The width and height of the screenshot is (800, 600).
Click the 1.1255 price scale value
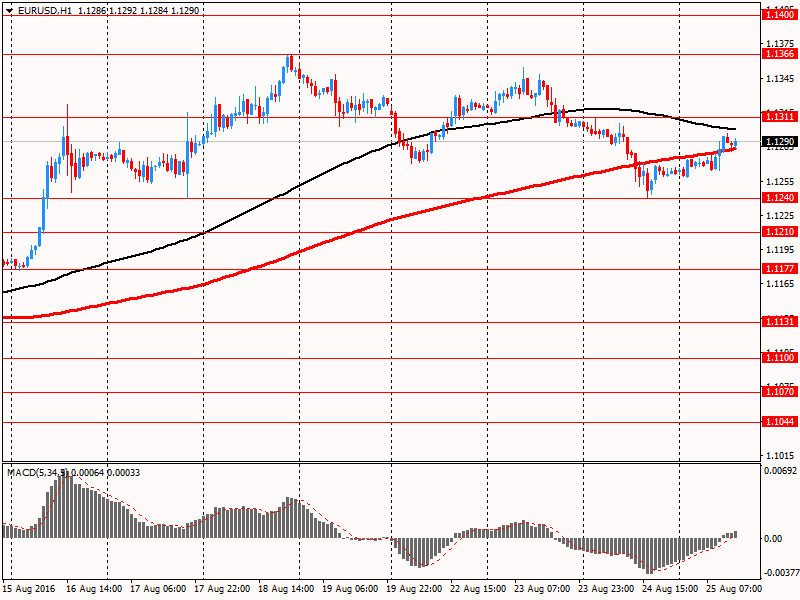click(780, 182)
